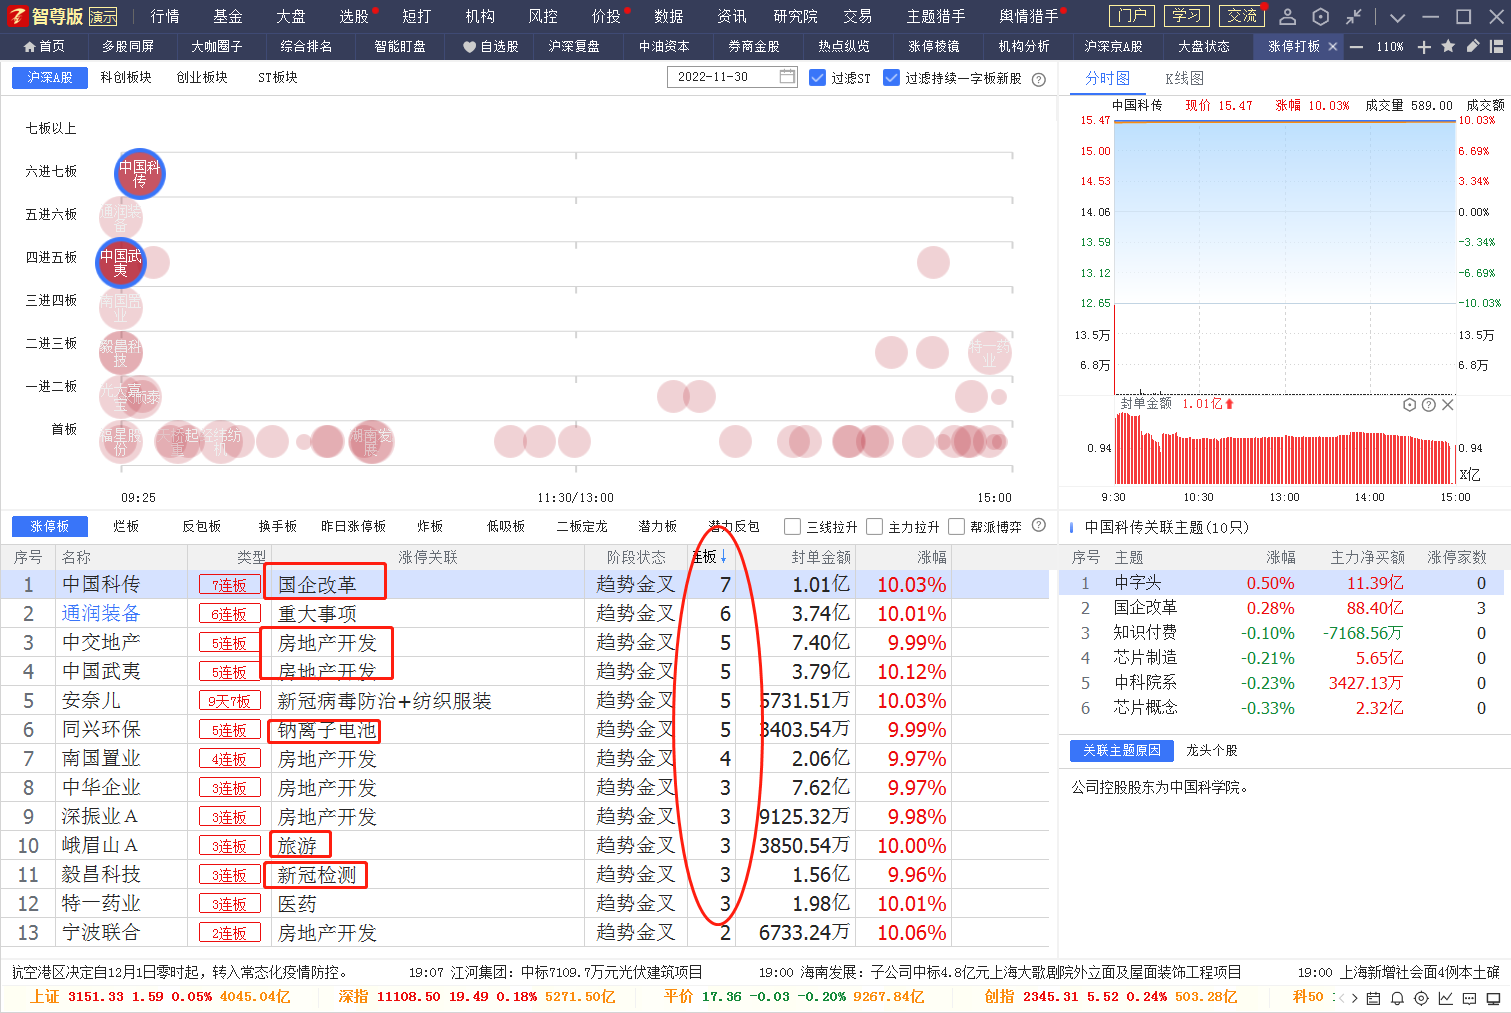The width and height of the screenshot is (1511, 1013).
Task: Go to previous index with left arrow
Action: [1341, 998]
